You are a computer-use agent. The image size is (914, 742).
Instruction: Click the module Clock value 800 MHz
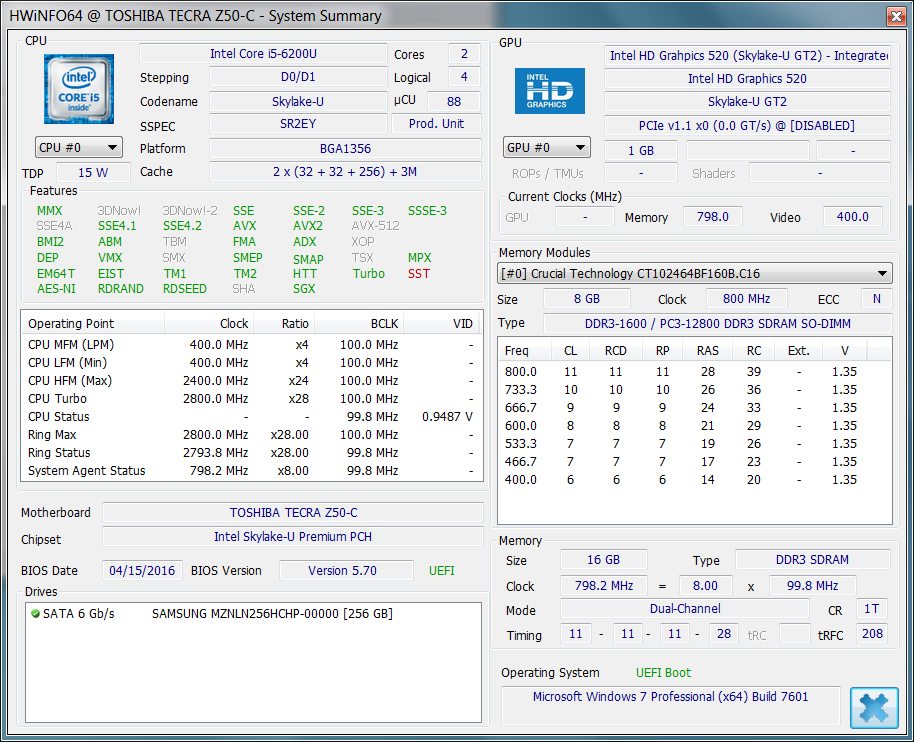click(x=747, y=299)
